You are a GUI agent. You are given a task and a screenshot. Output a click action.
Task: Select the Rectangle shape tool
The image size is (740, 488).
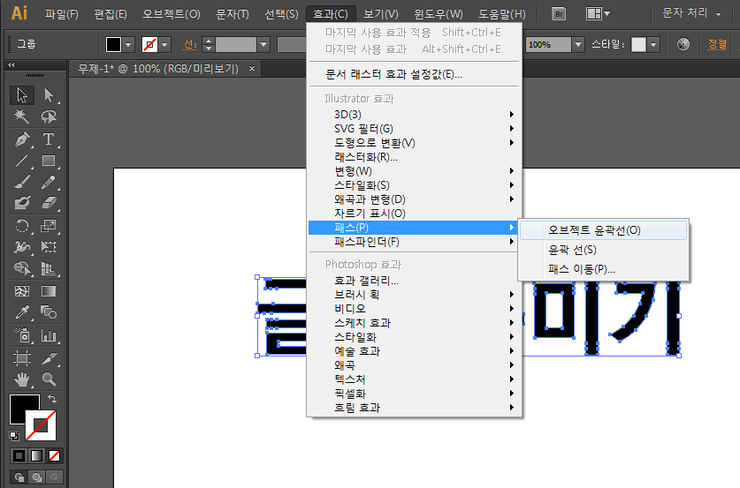(x=47, y=161)
